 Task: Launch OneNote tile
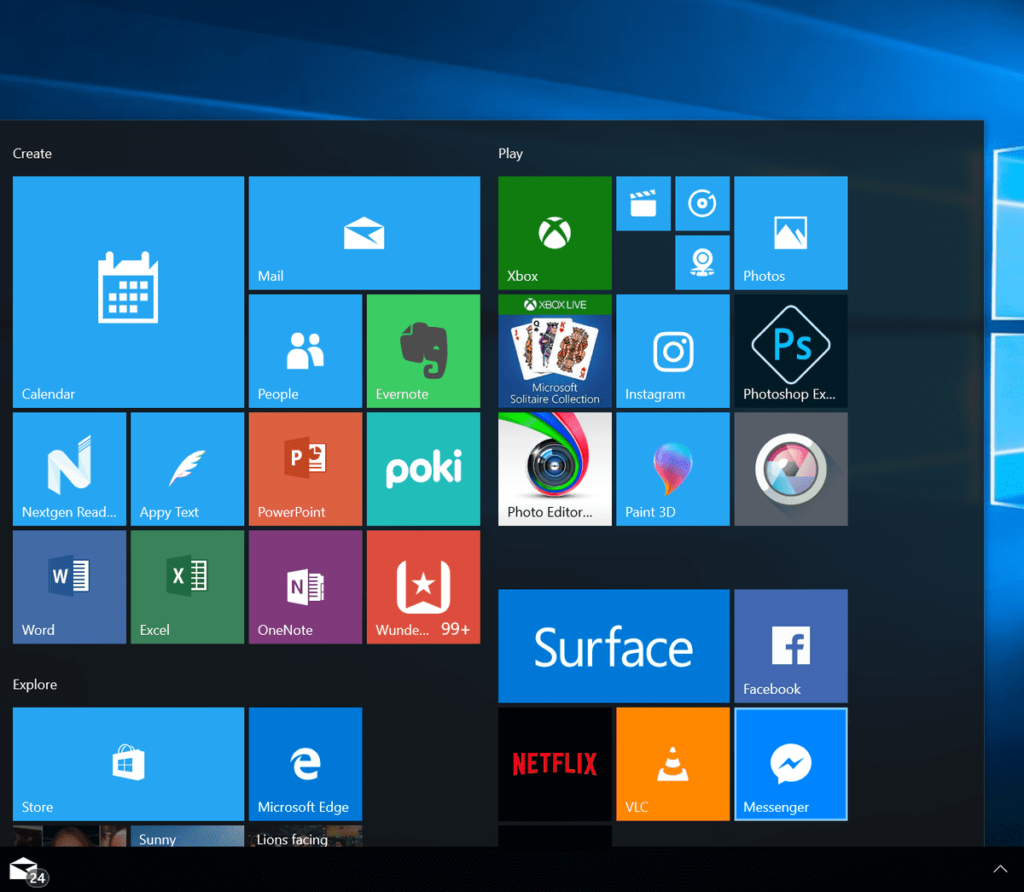click(x=305, y=587)
